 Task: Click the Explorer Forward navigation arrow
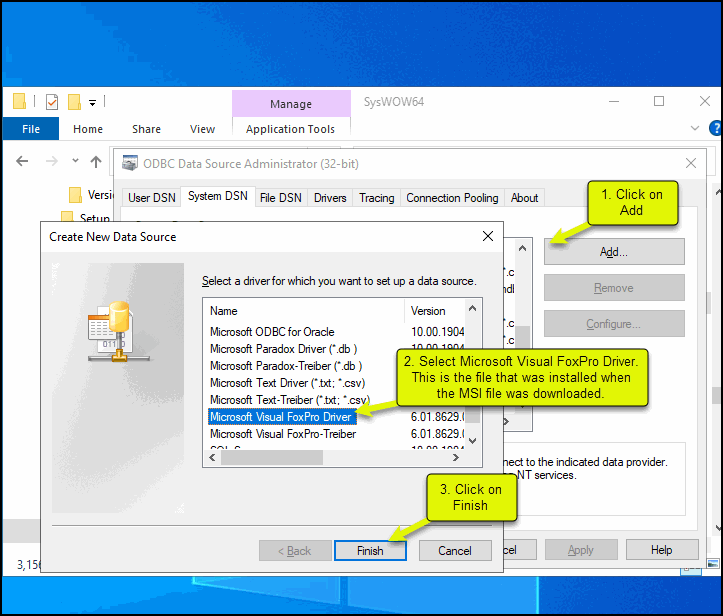pos(52,161)
